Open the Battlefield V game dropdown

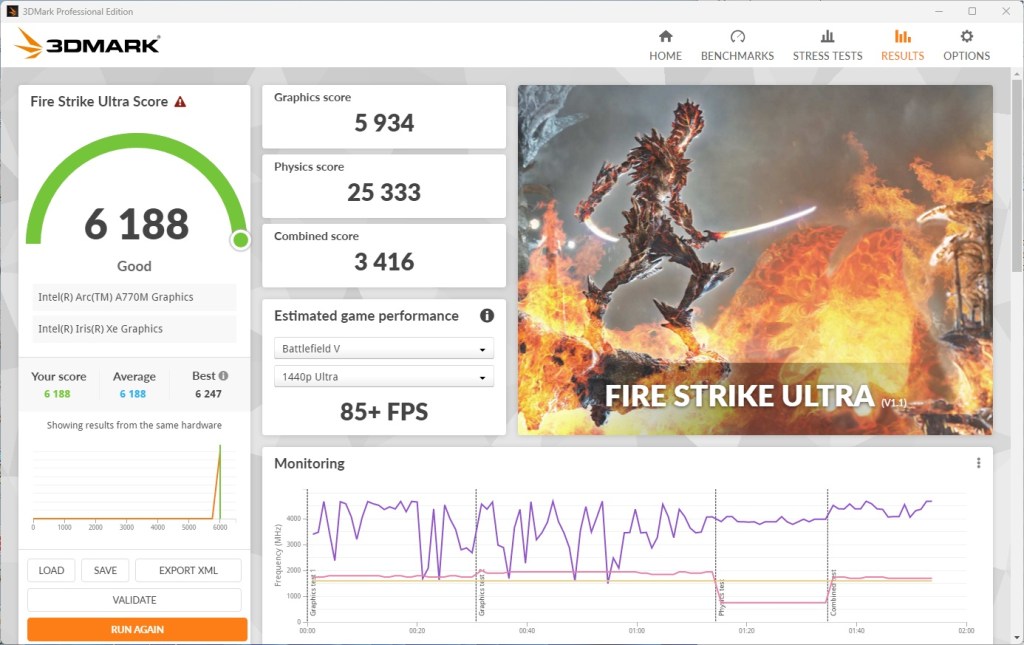(x=384, y=349)
